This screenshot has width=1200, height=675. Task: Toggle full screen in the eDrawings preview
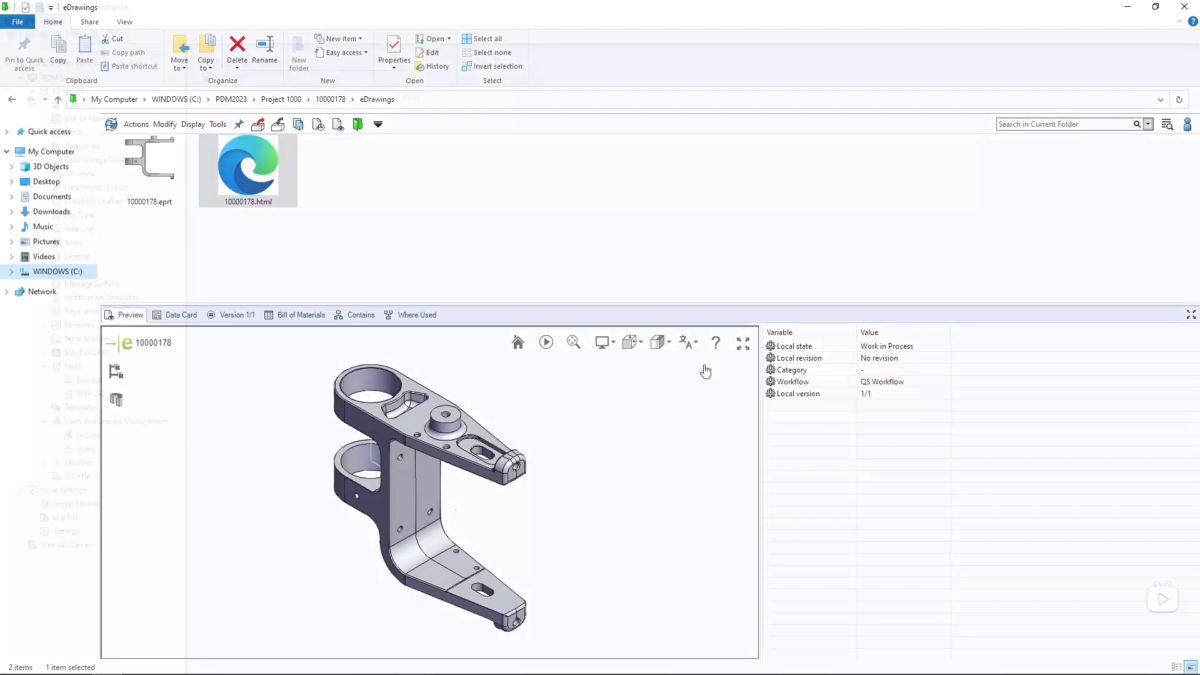[x=743, y=343]
